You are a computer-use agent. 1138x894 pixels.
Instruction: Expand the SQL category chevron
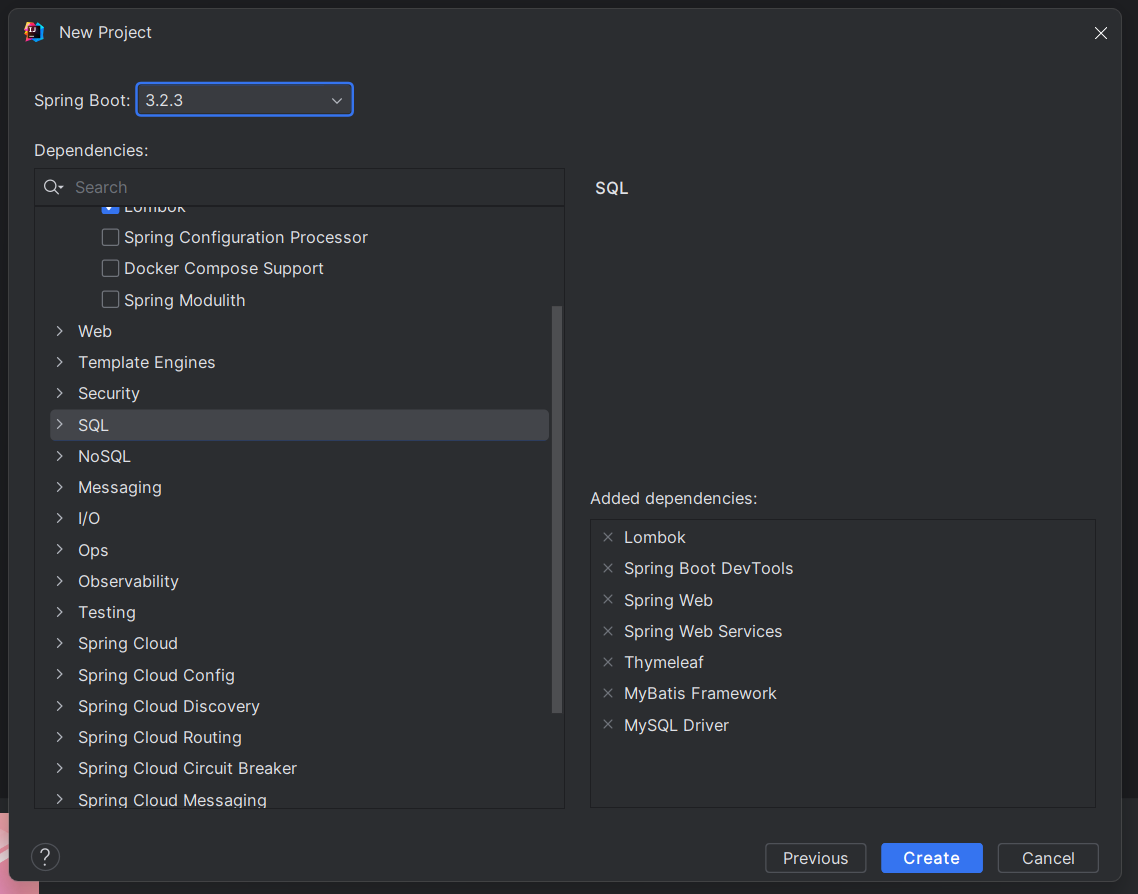(x=60, y=425)
